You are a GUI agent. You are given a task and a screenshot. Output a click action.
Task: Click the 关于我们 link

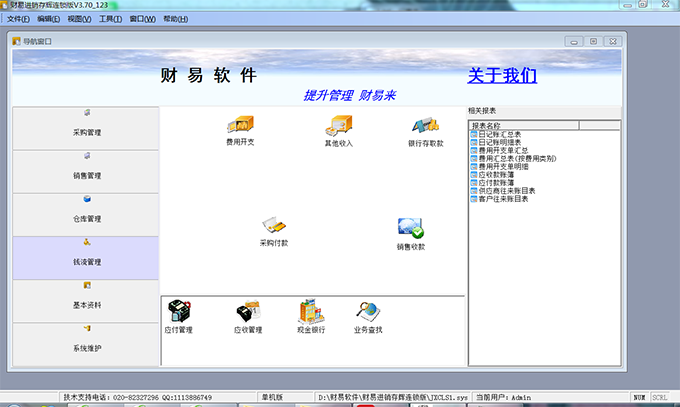pos(502,75)
